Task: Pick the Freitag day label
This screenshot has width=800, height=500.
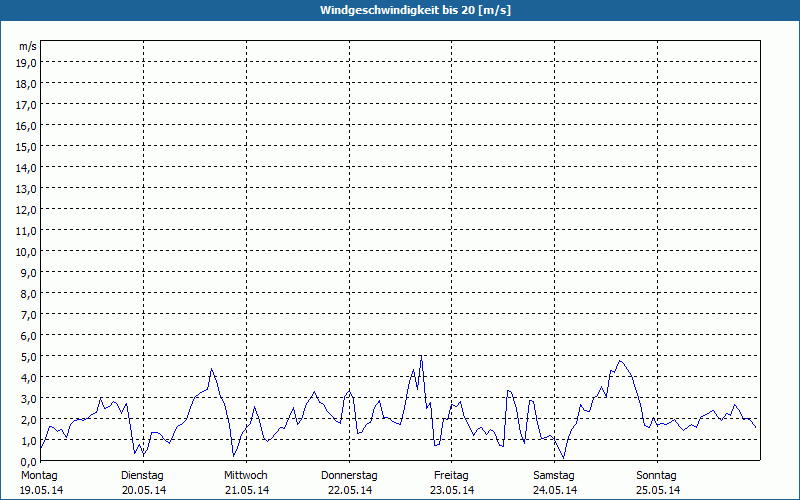Action: pyautogui.click(x=452, y=475)
